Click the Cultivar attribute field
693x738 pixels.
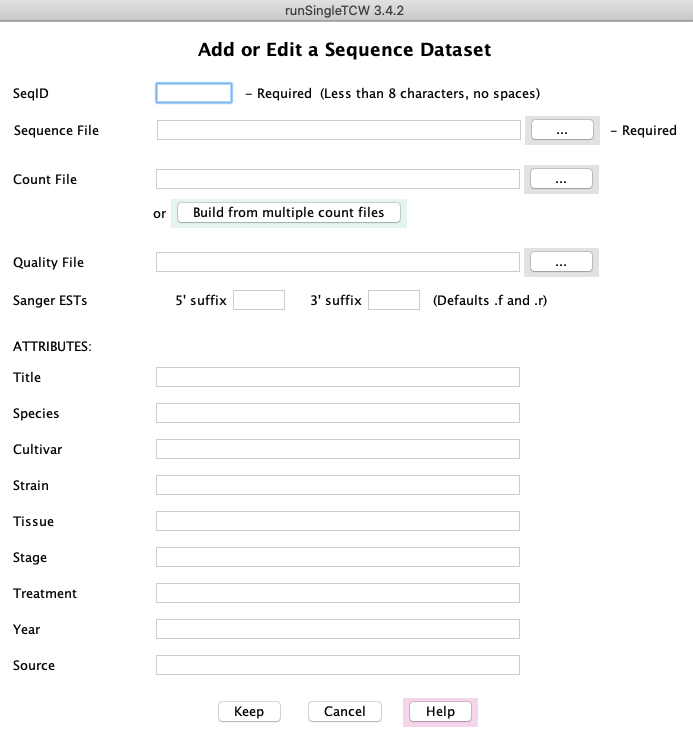(338, 449)
